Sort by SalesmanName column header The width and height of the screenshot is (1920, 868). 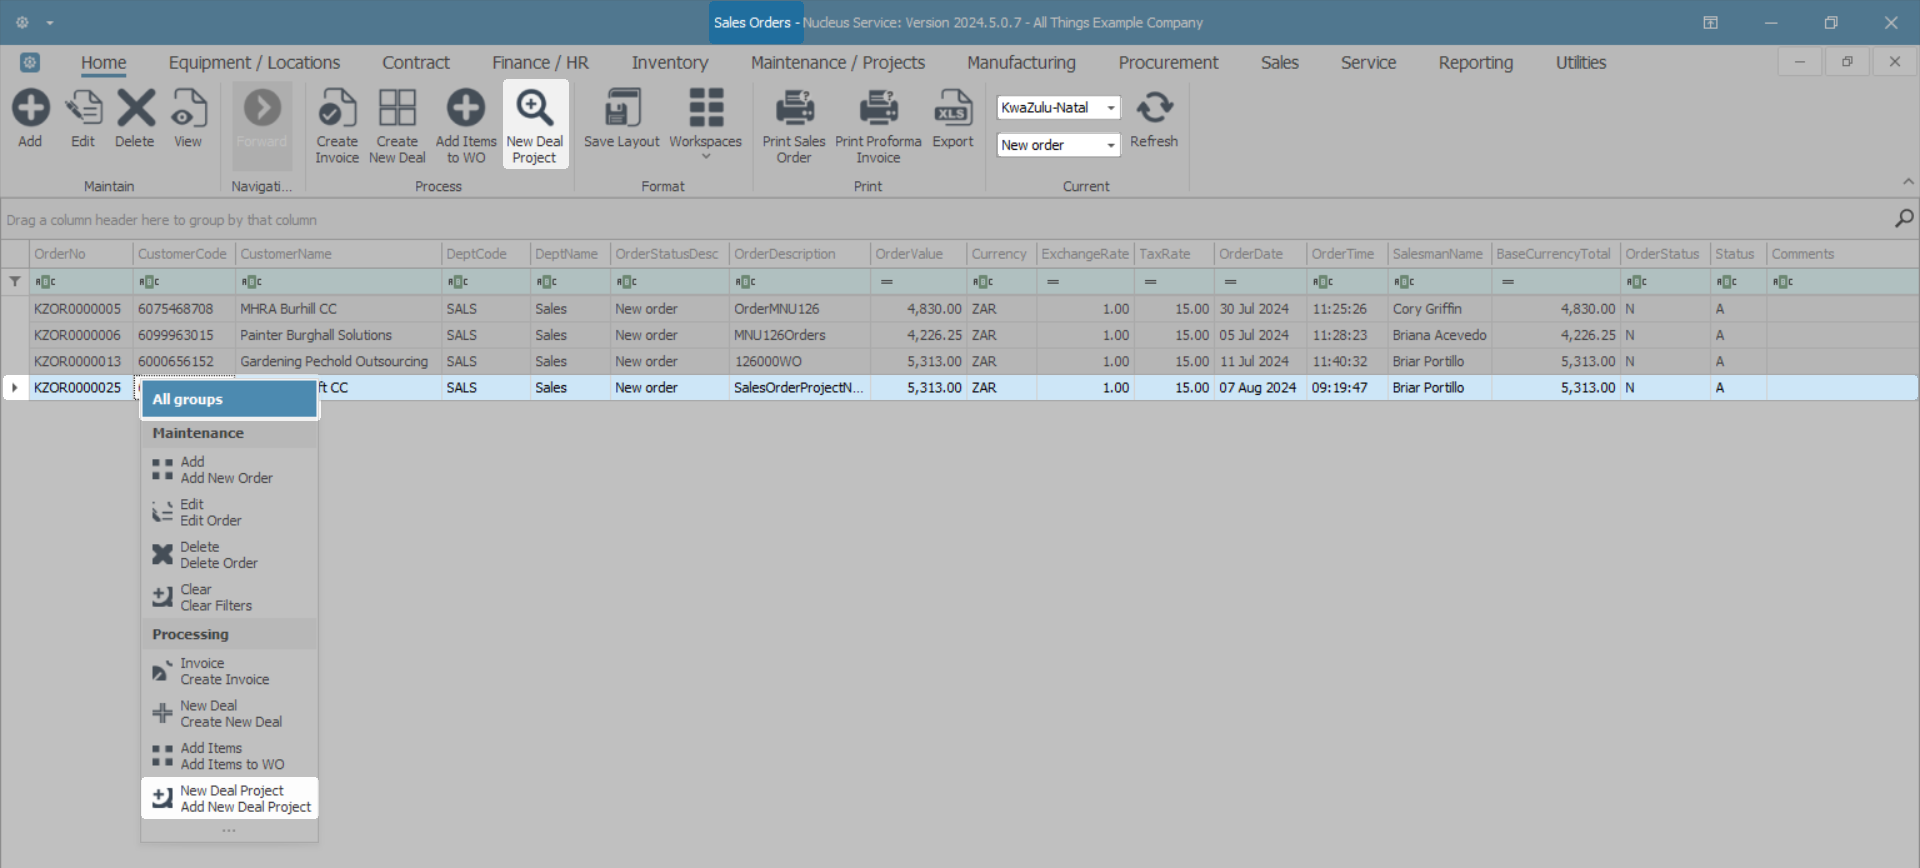tap(1440, 254)
